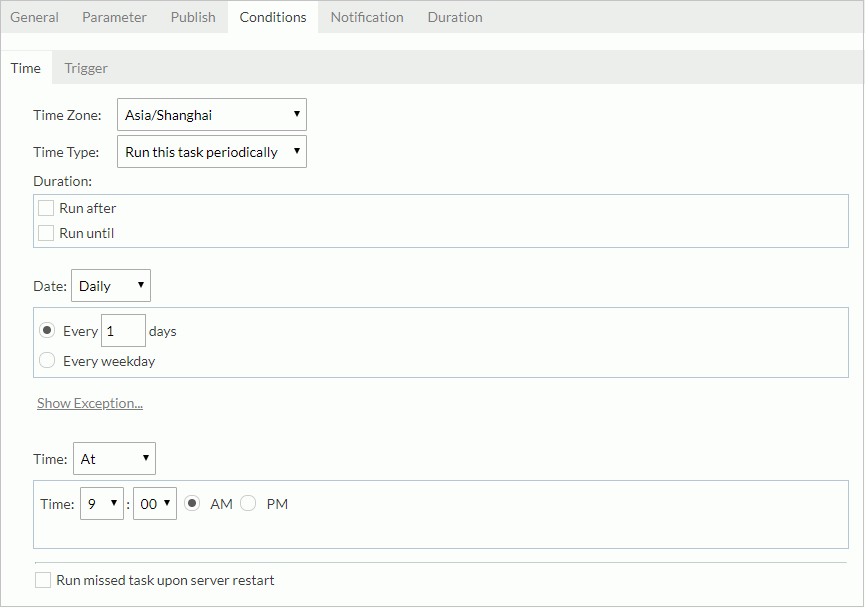Check Run missed task upon server restart
This screenshot has height=608, width=865.
[x=42, y=579]
